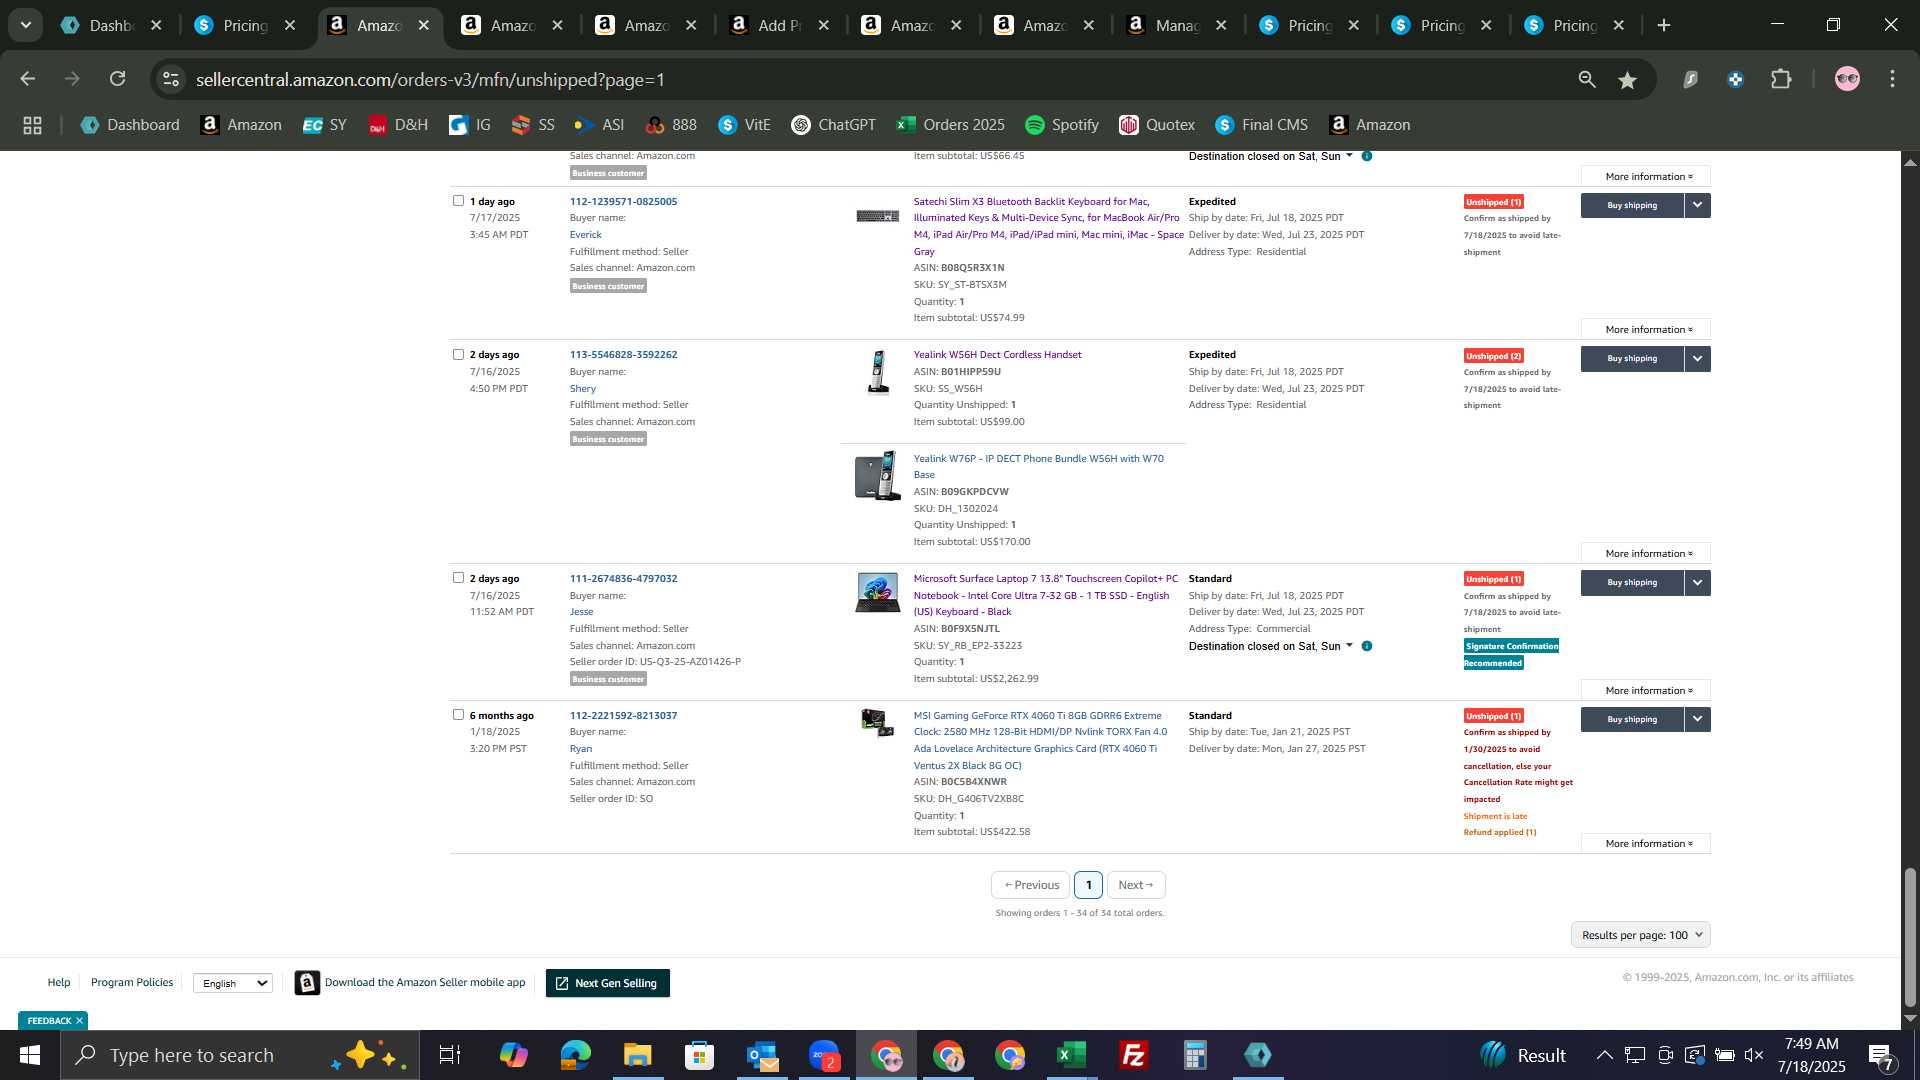
Task: Open the ASI bookmark
Action: pos(599,125)
